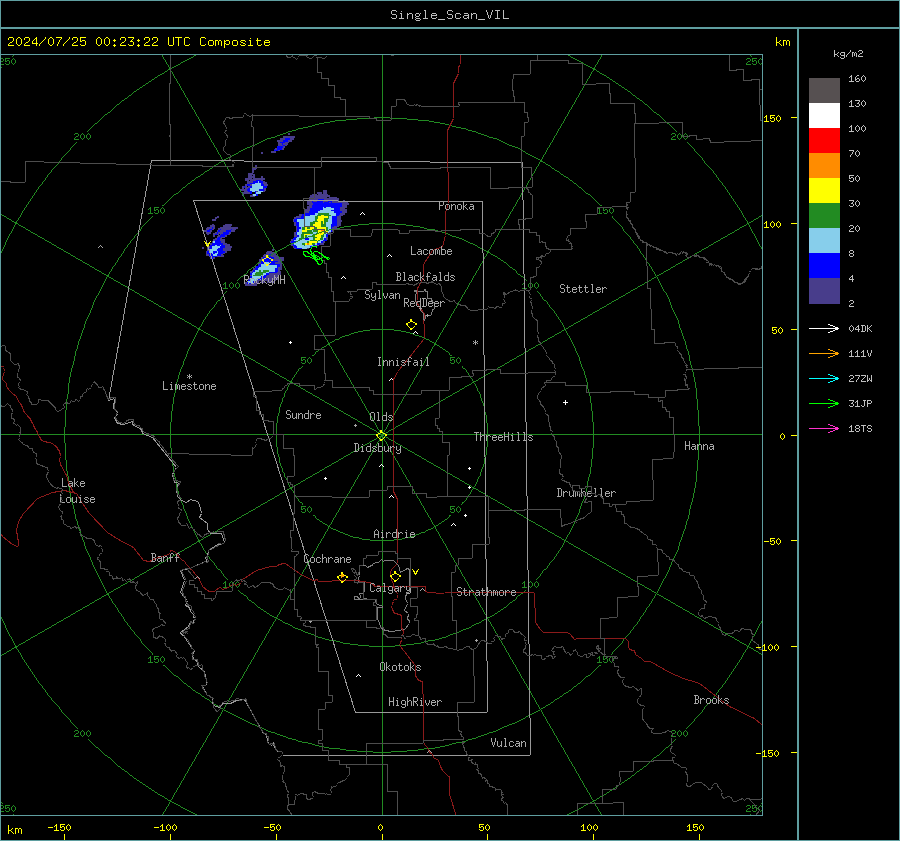
Task: Click the Brooks label
Action: coord(711,700)
